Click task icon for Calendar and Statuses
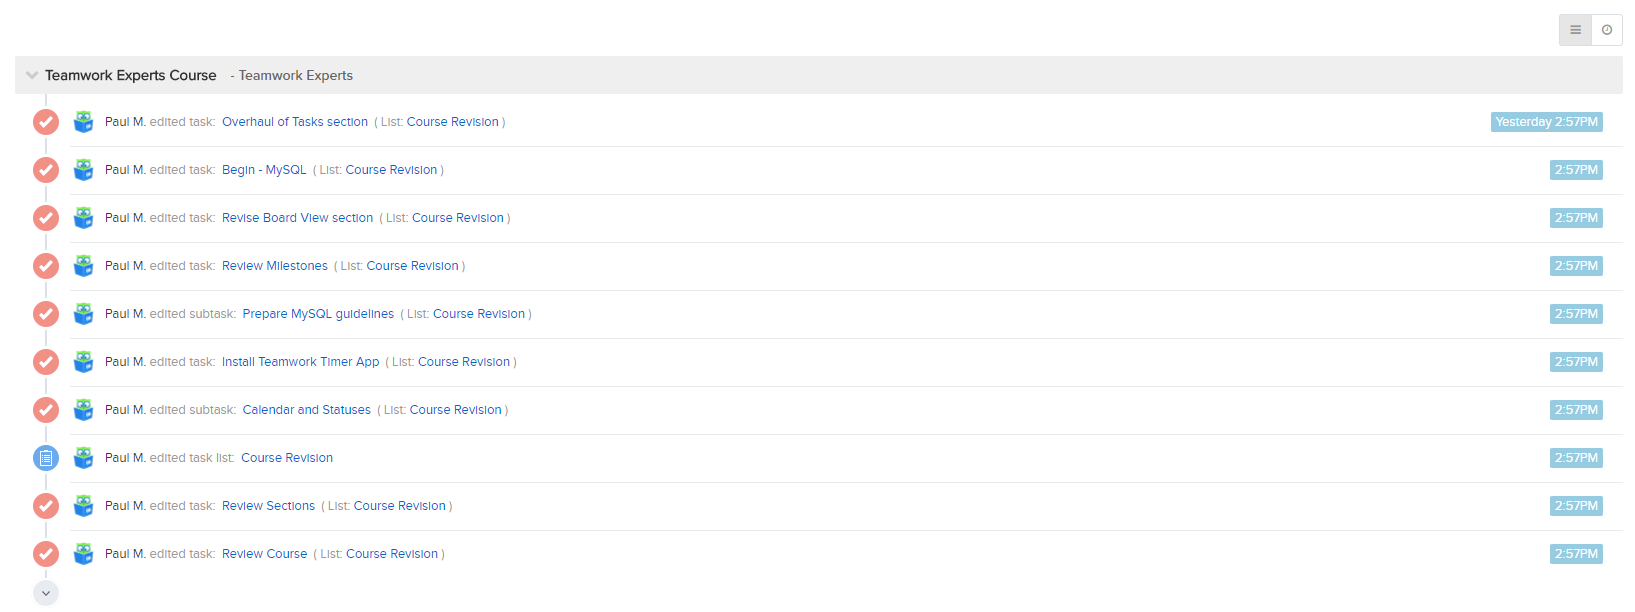The image size is (1635, 612). (46, 410)
